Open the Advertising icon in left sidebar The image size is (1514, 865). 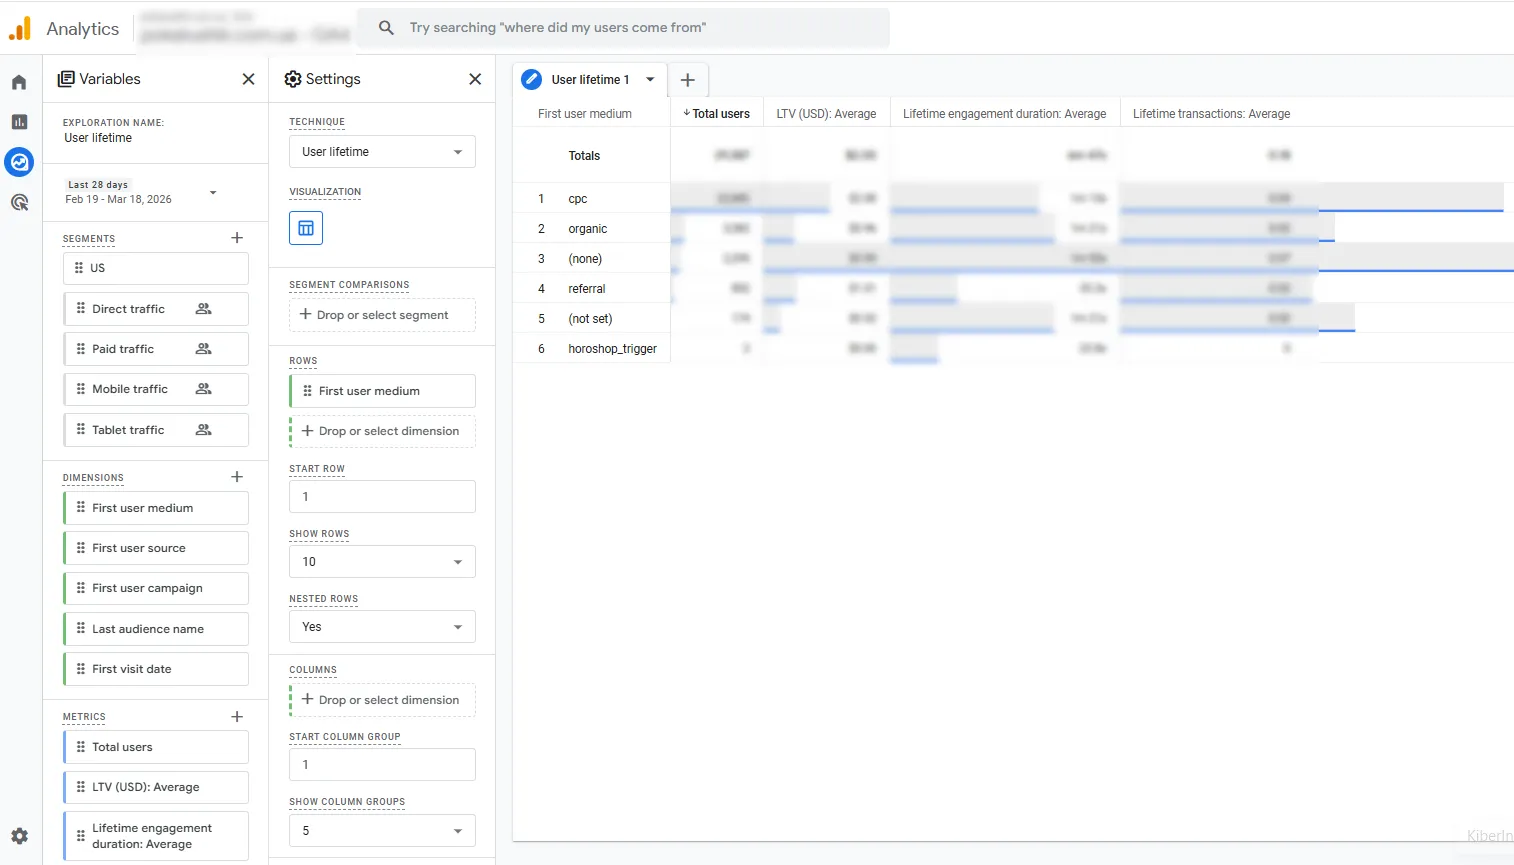click(19, 202)
